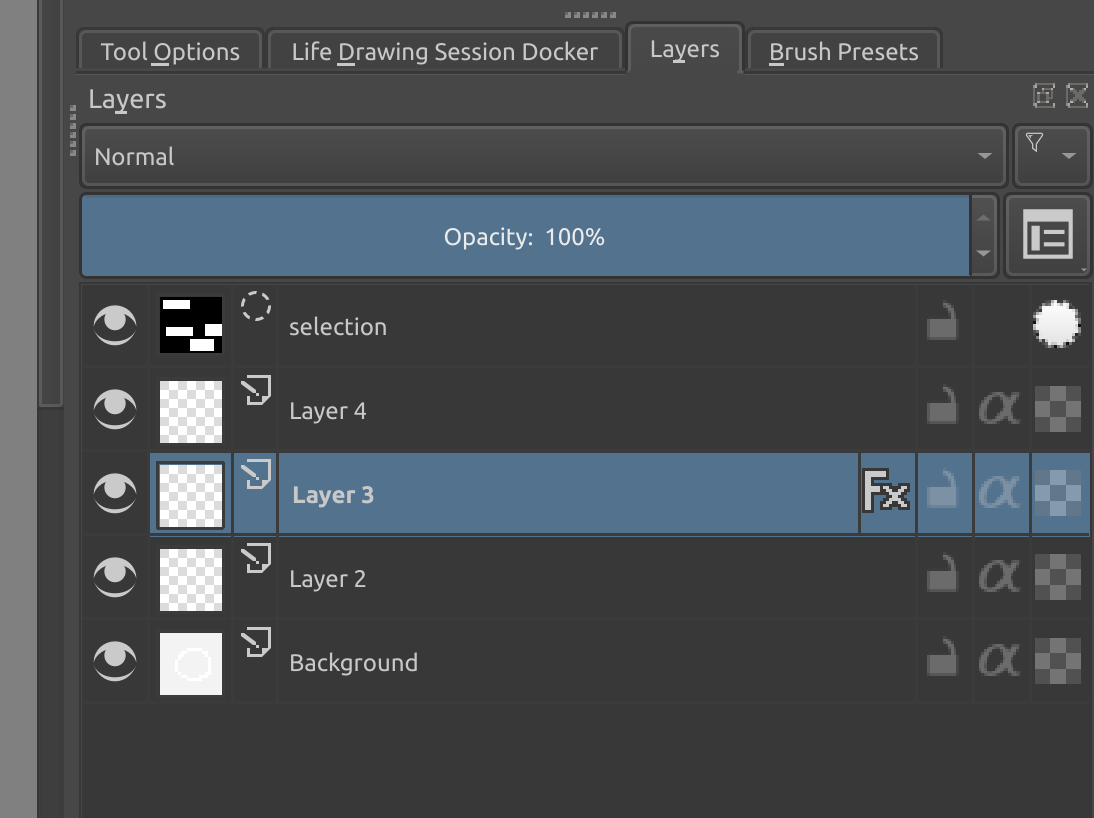Open the Life Drawing Session Docker tab
This screenshot has width=1094, height=818.
pyautogui.click(x=444, y=52)
